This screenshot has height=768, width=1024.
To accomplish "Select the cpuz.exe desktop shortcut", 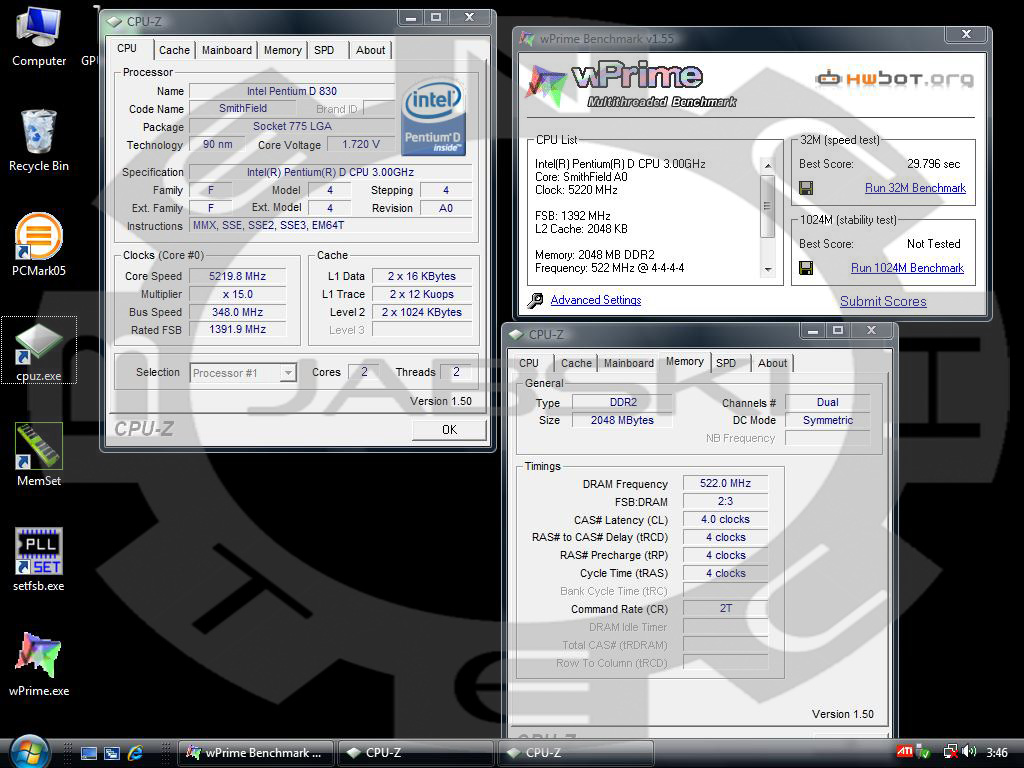I will (39, 350).
